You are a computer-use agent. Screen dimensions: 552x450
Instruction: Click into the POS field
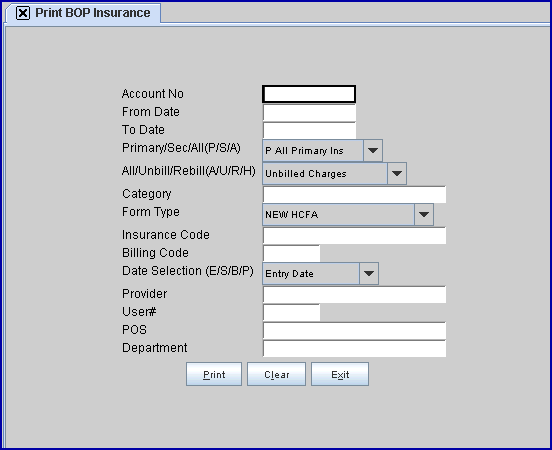tap(354, 331)
